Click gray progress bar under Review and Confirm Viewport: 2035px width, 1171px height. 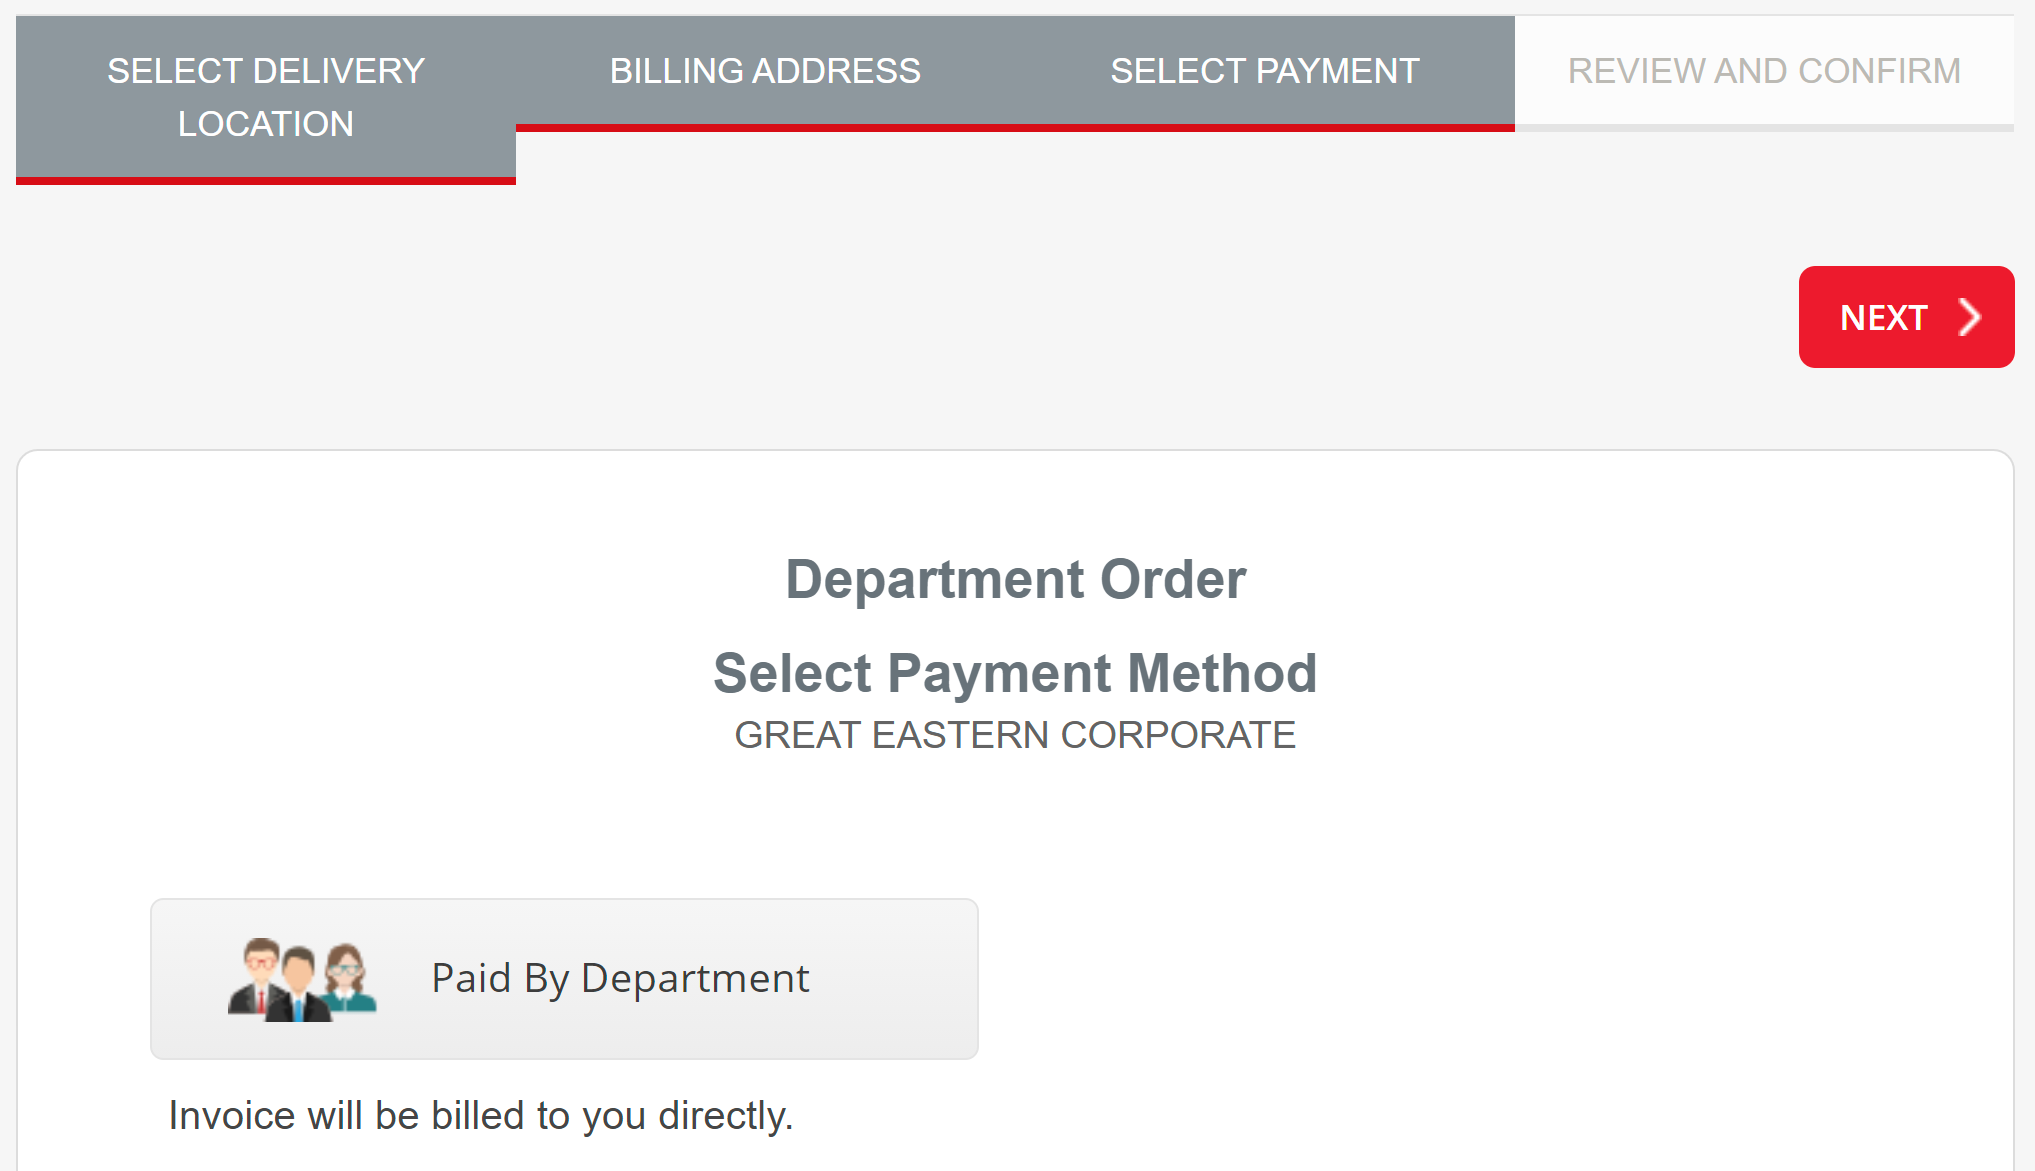(x=1763, y=128)
